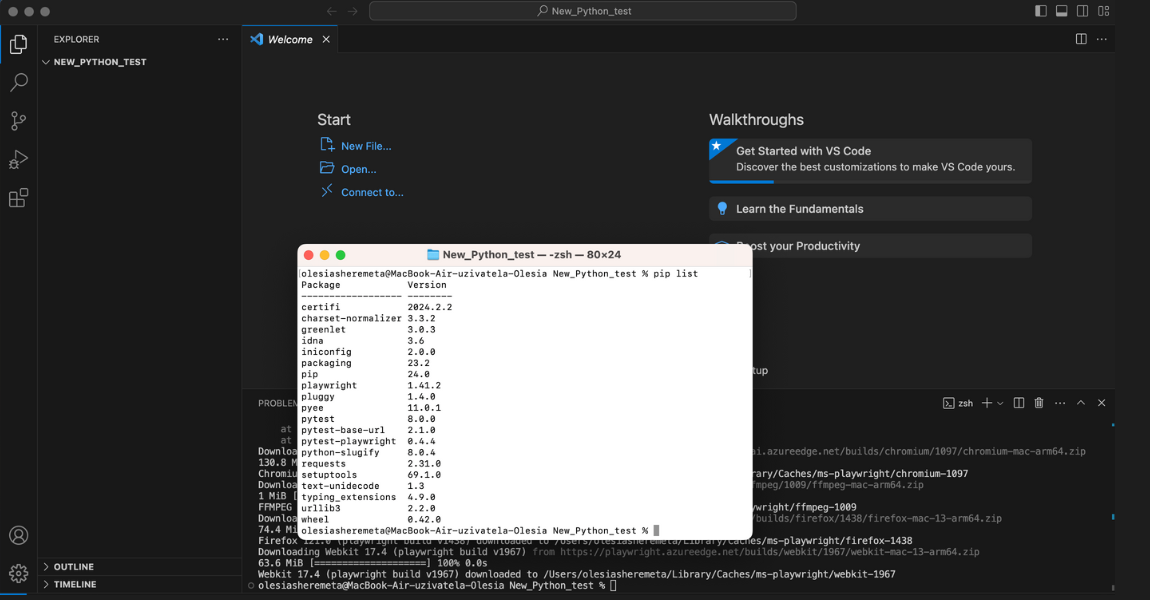
Task: Click the New_Python_test command center search box
Action: 583,11
